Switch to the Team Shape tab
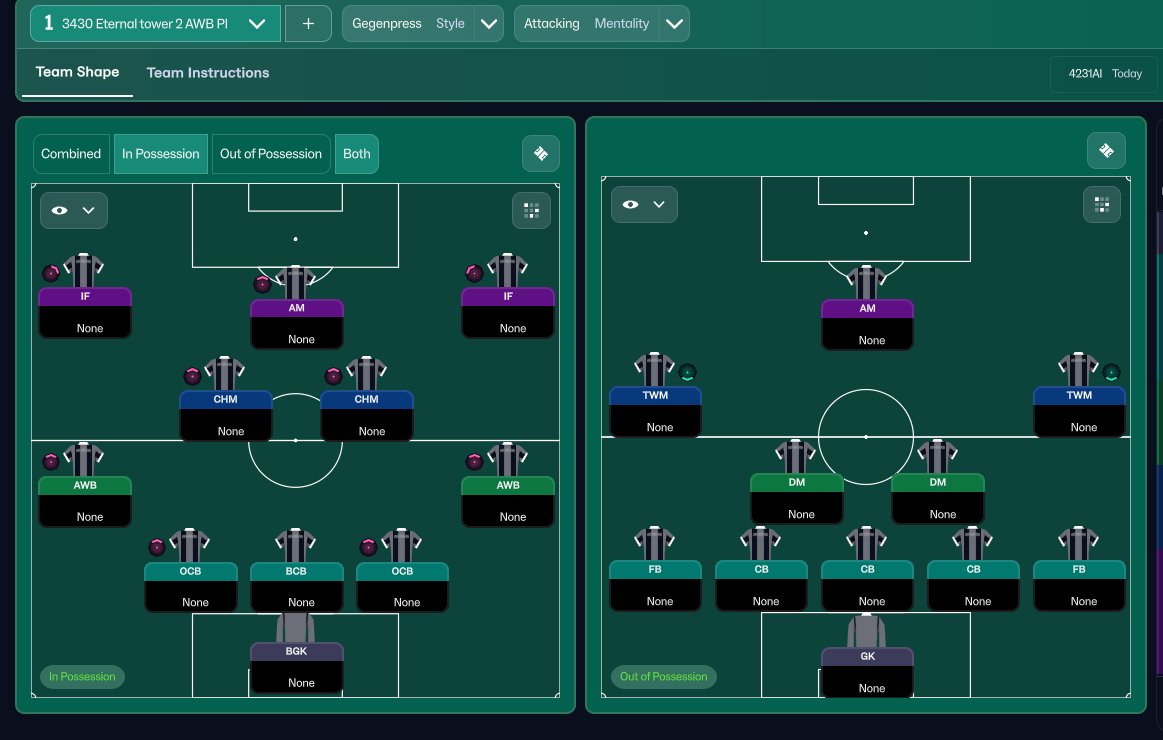 (x=77, y=72)
